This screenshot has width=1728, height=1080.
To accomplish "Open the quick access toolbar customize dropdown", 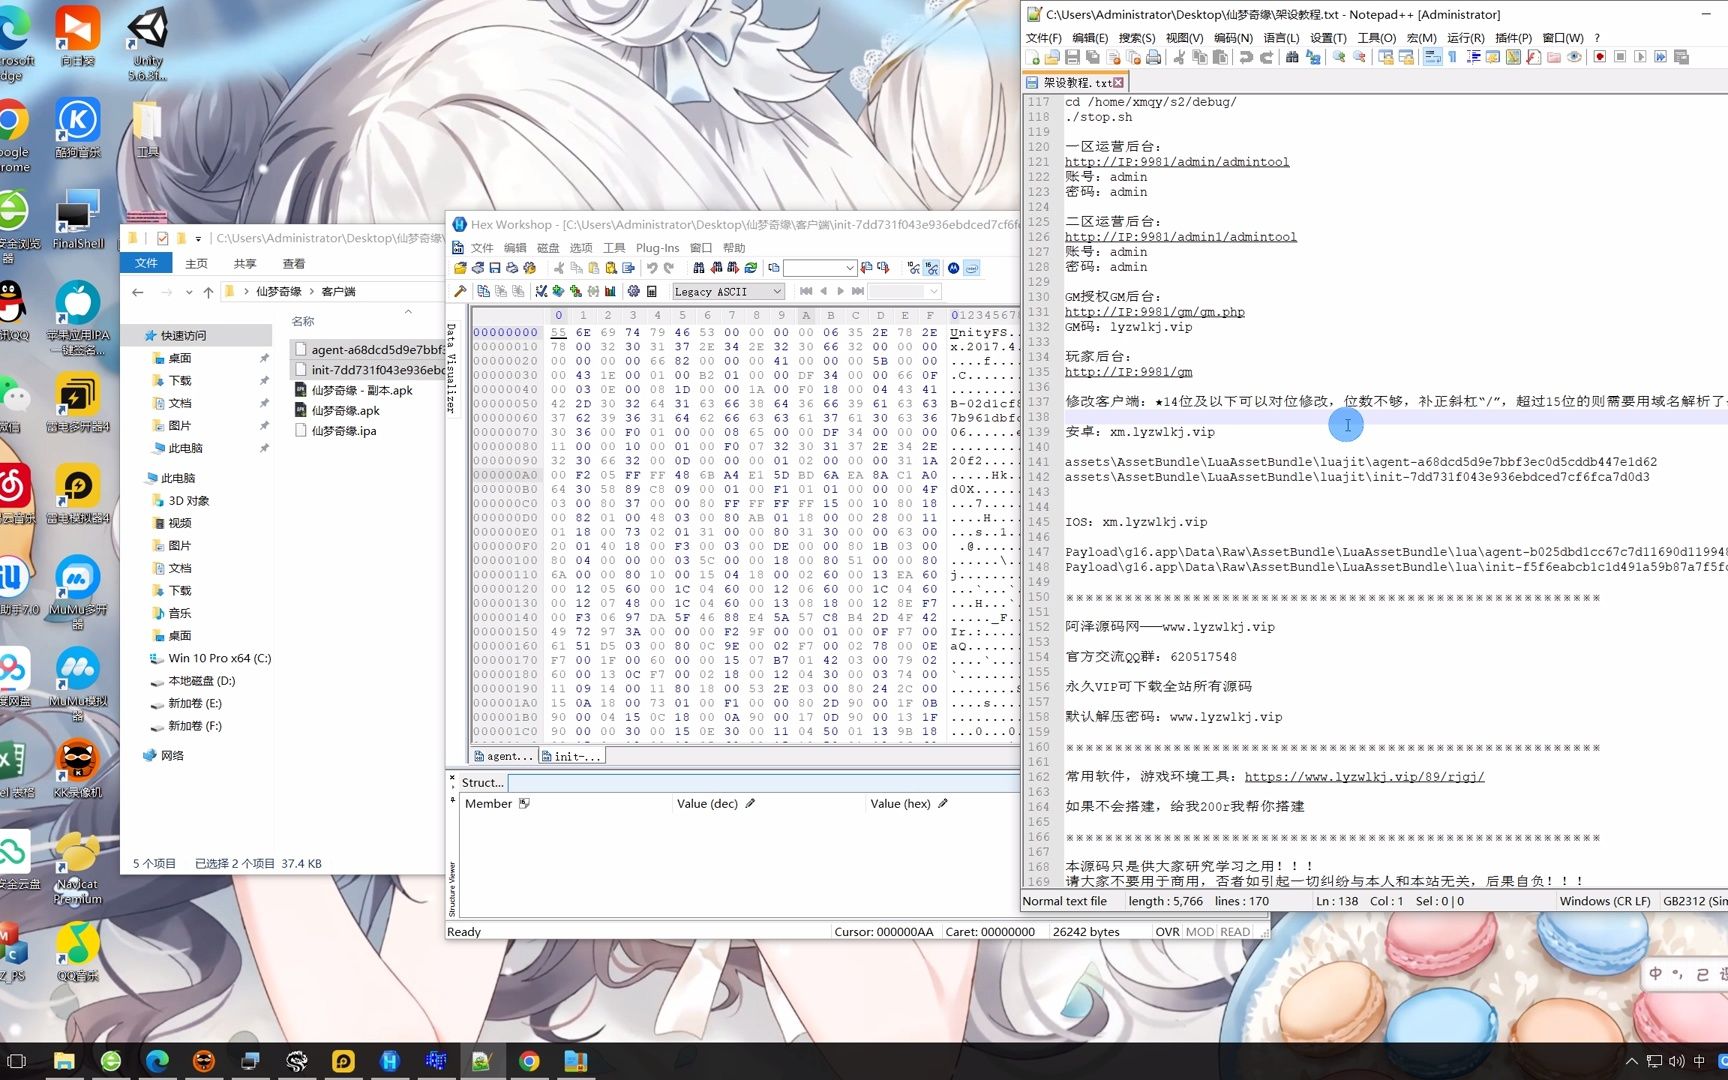I will pos(198,238).
